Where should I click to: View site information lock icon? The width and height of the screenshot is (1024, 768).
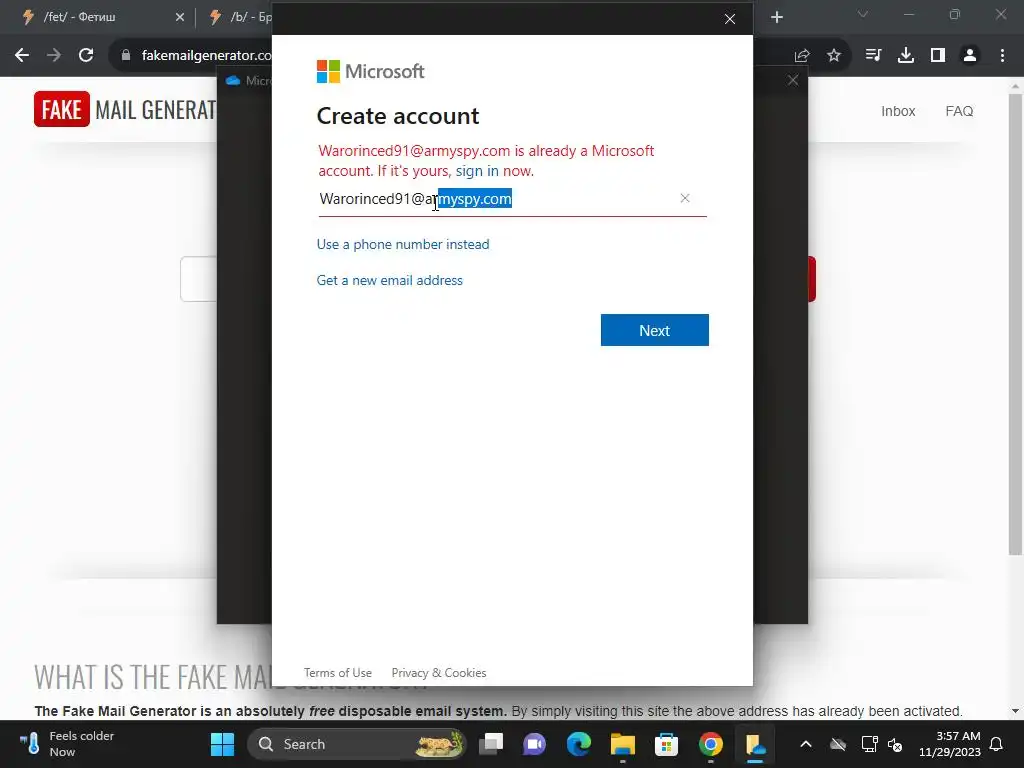tap(126, 56)
